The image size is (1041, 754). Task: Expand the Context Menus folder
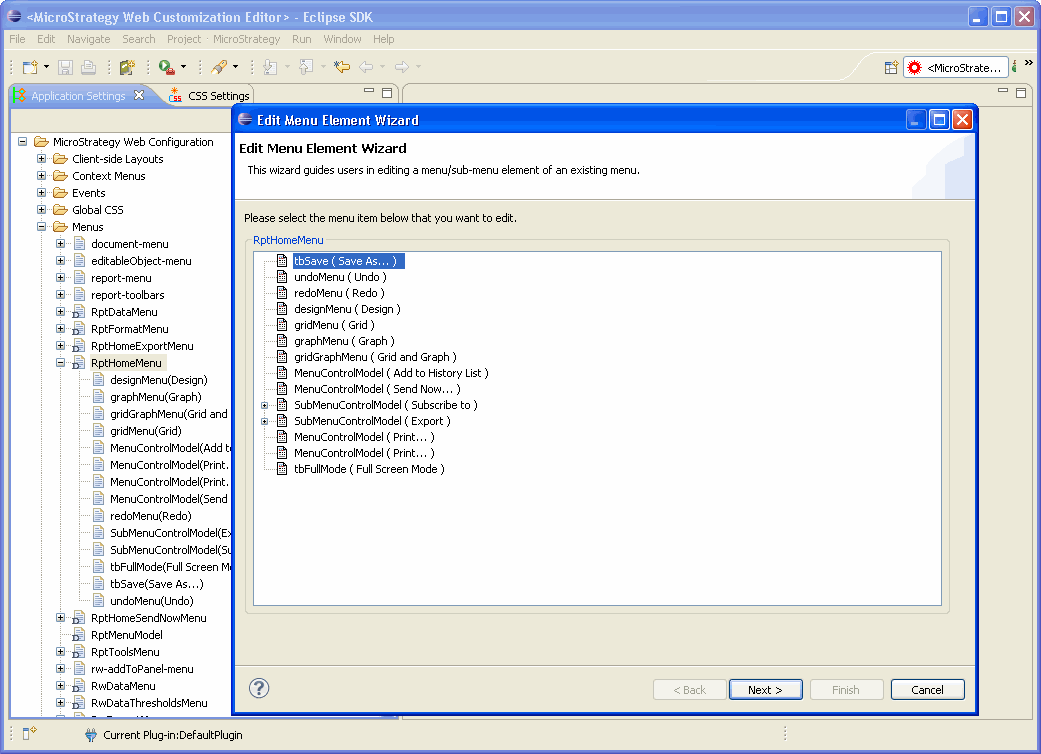point(41,176)
